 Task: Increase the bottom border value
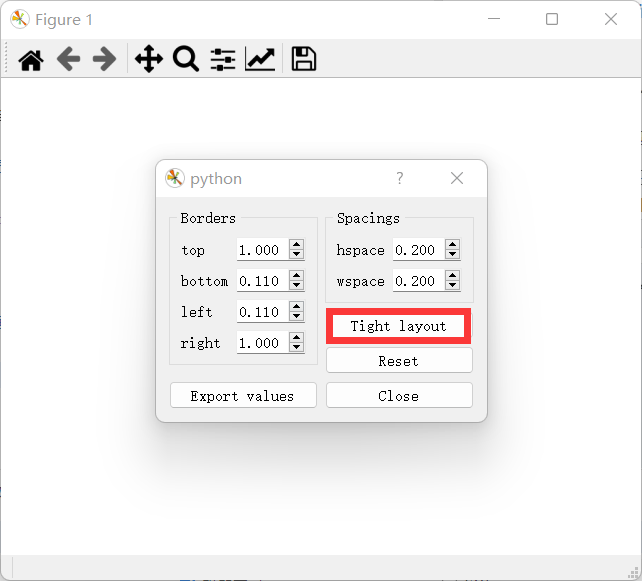click(296, 276)
